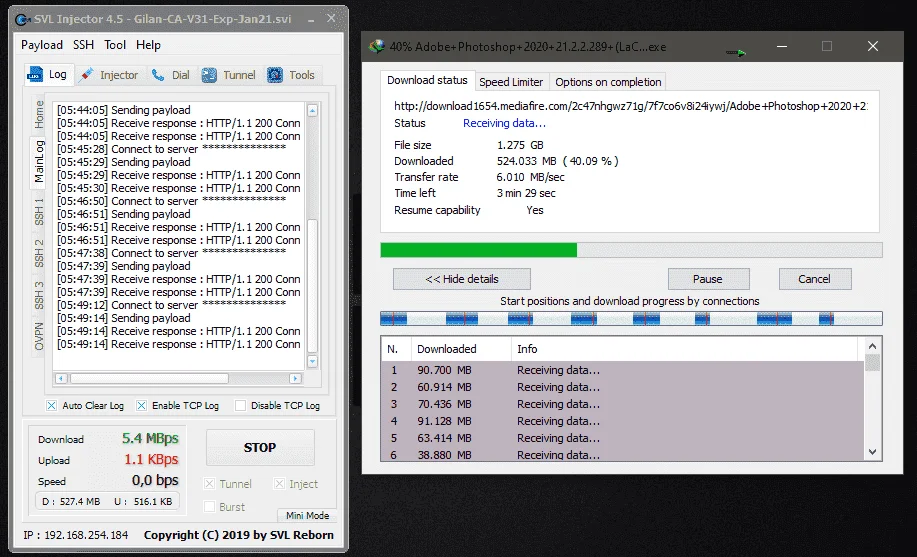The height and width of the screenshot is (557, 917).
Task: Open the SSH menu
Action: click(x=83, y=45)
